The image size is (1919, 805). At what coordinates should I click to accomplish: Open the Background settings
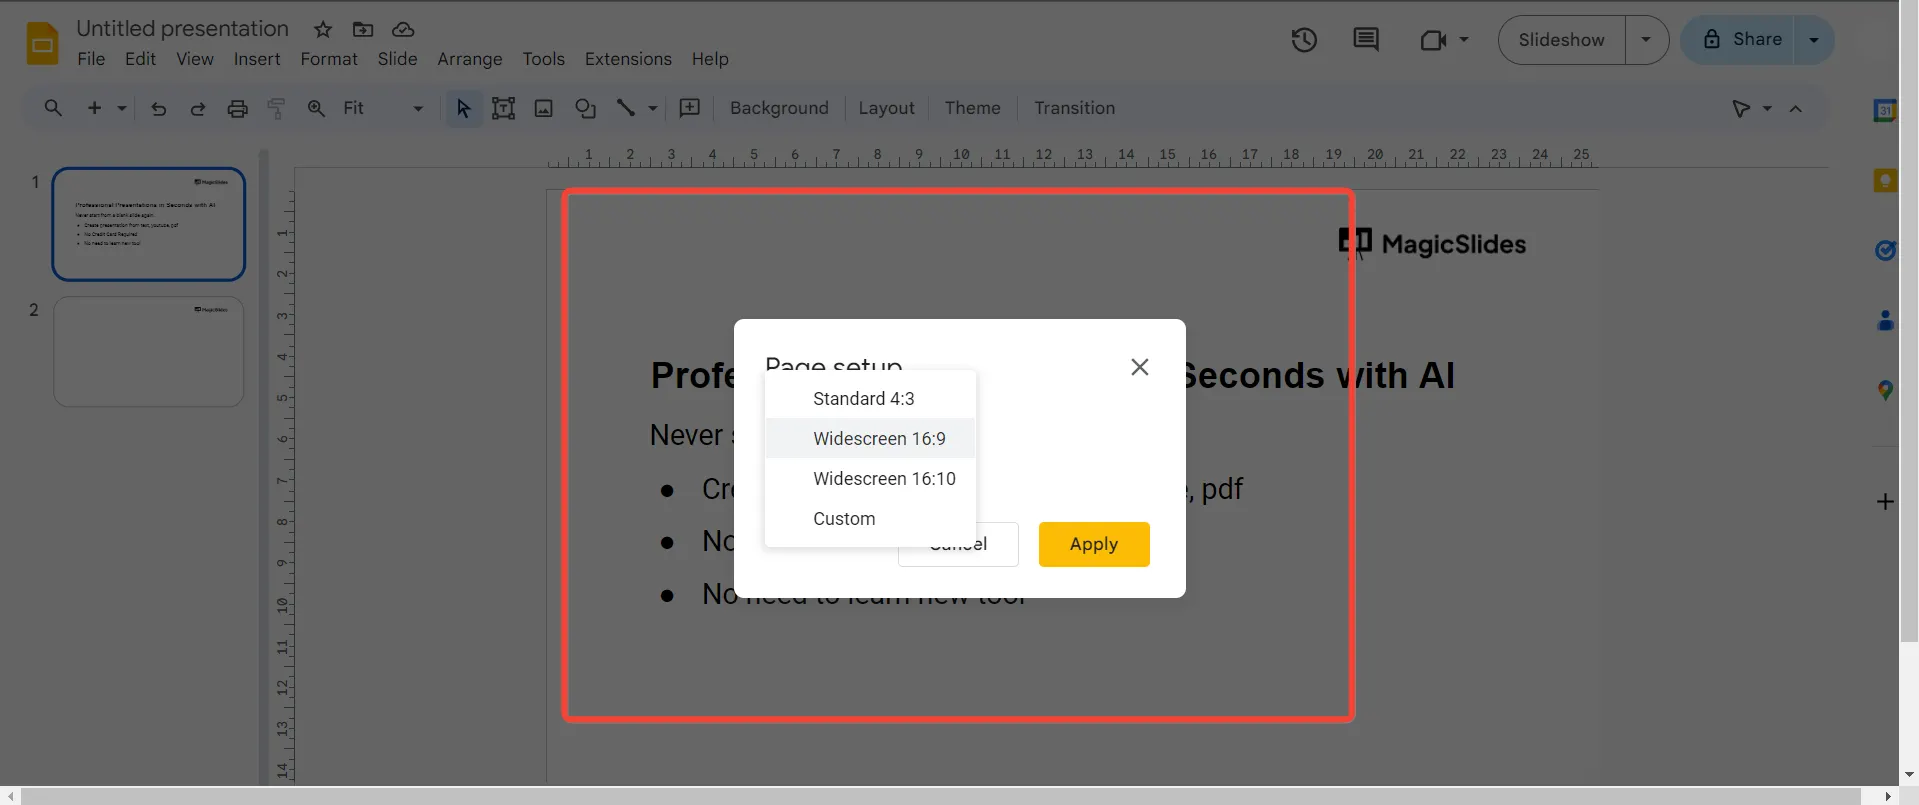click(779, 108)
